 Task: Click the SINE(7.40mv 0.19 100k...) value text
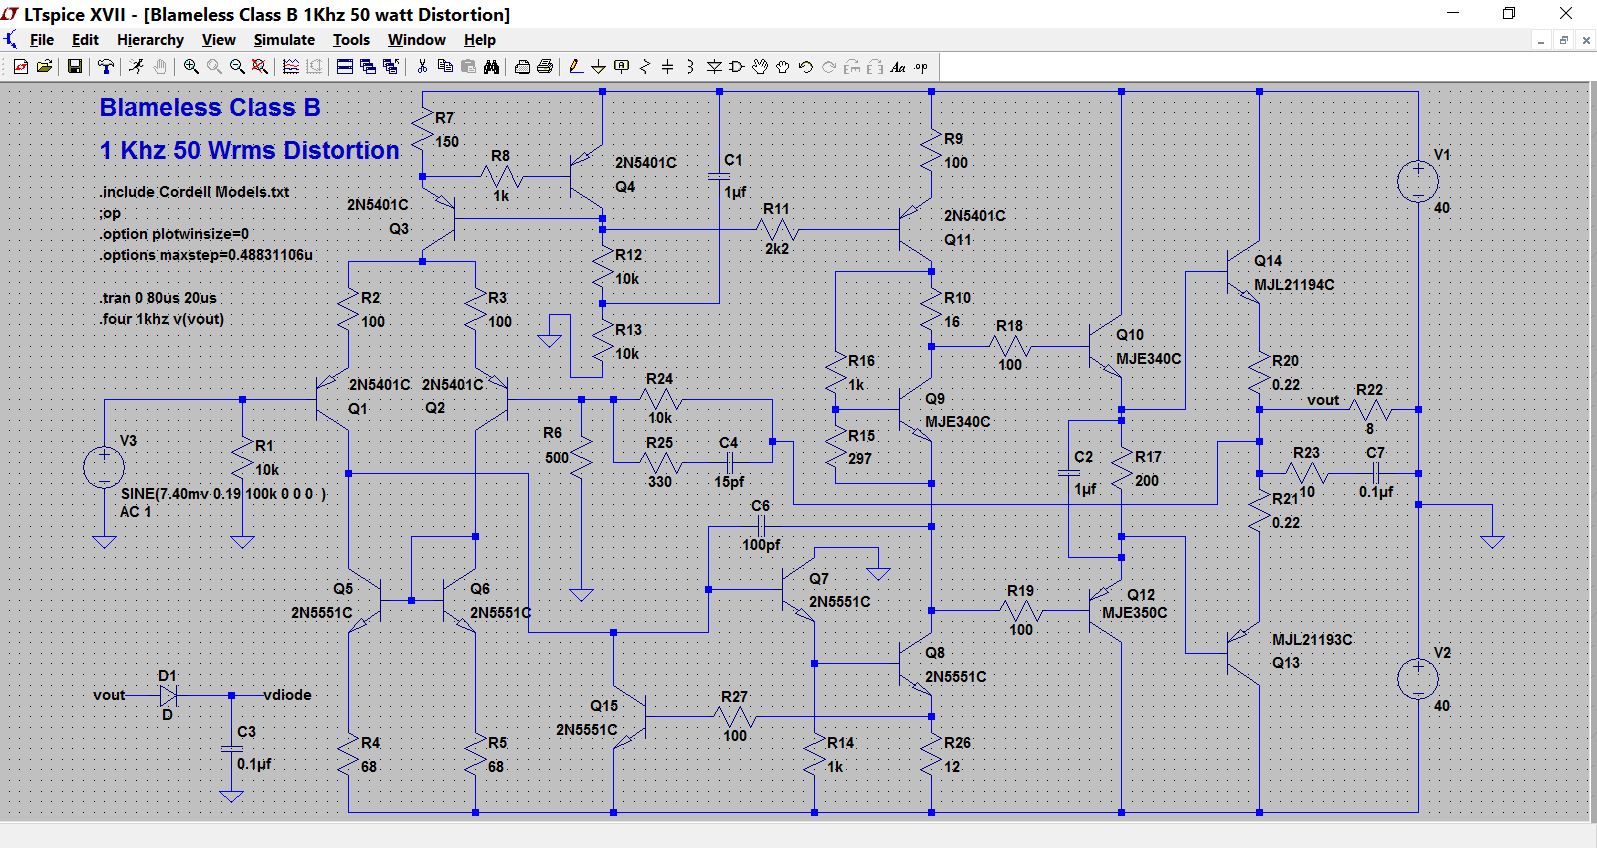(x=223, y=494)
